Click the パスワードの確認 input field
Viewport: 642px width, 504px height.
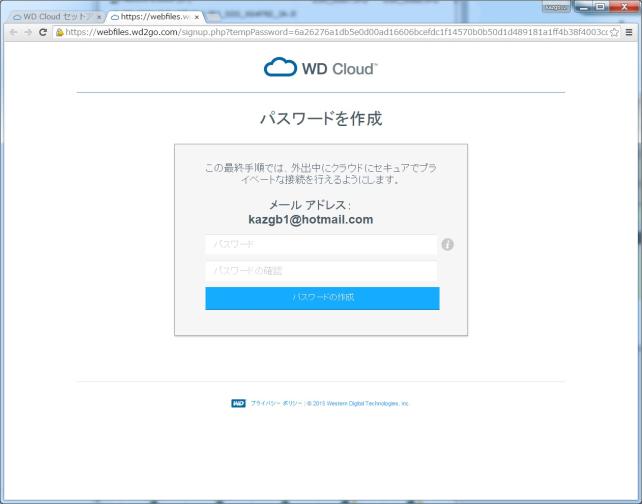click(321, 271)
